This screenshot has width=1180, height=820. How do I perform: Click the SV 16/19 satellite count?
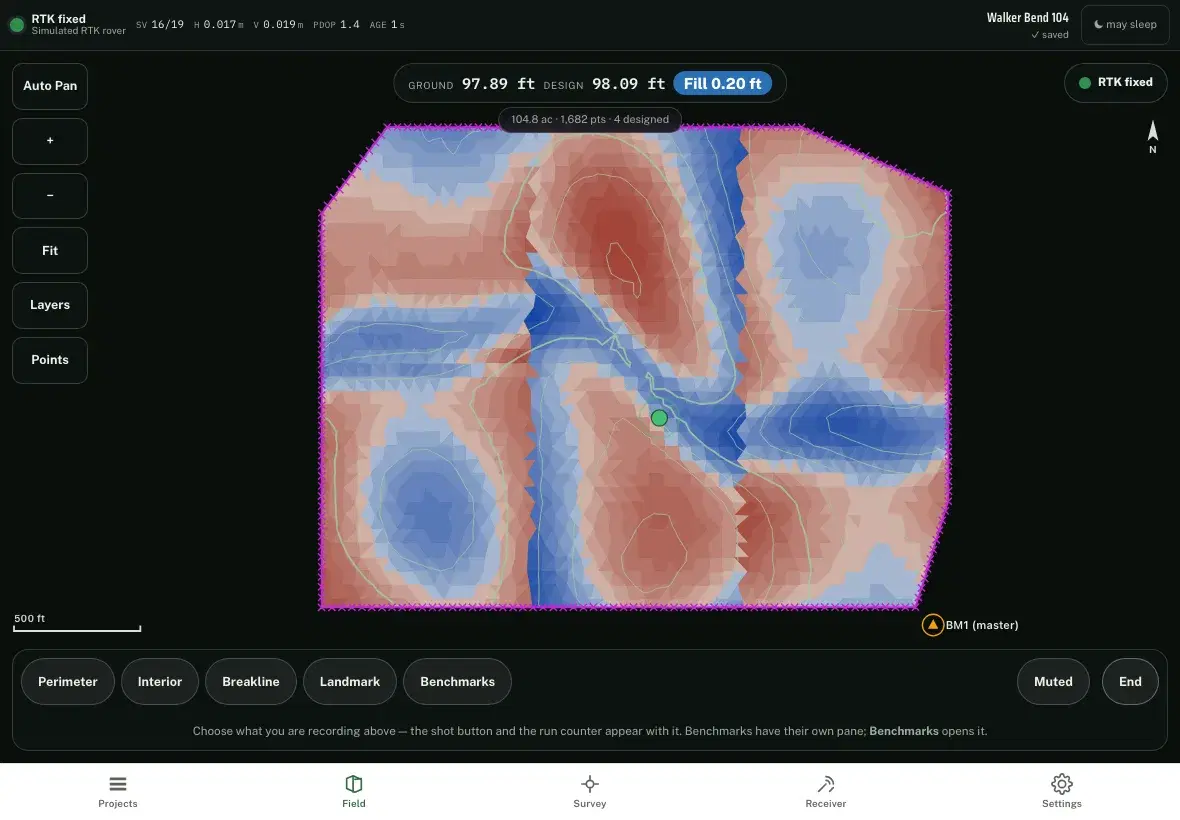coord(160,25)
